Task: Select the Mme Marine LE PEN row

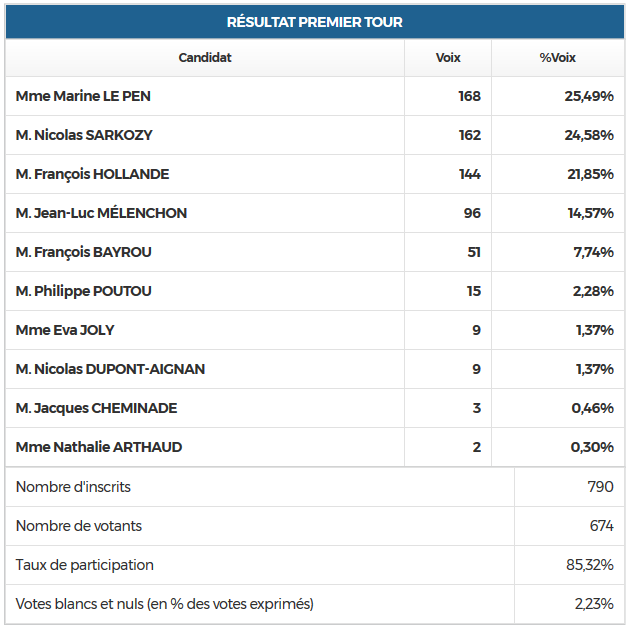Action: point(84,96)
